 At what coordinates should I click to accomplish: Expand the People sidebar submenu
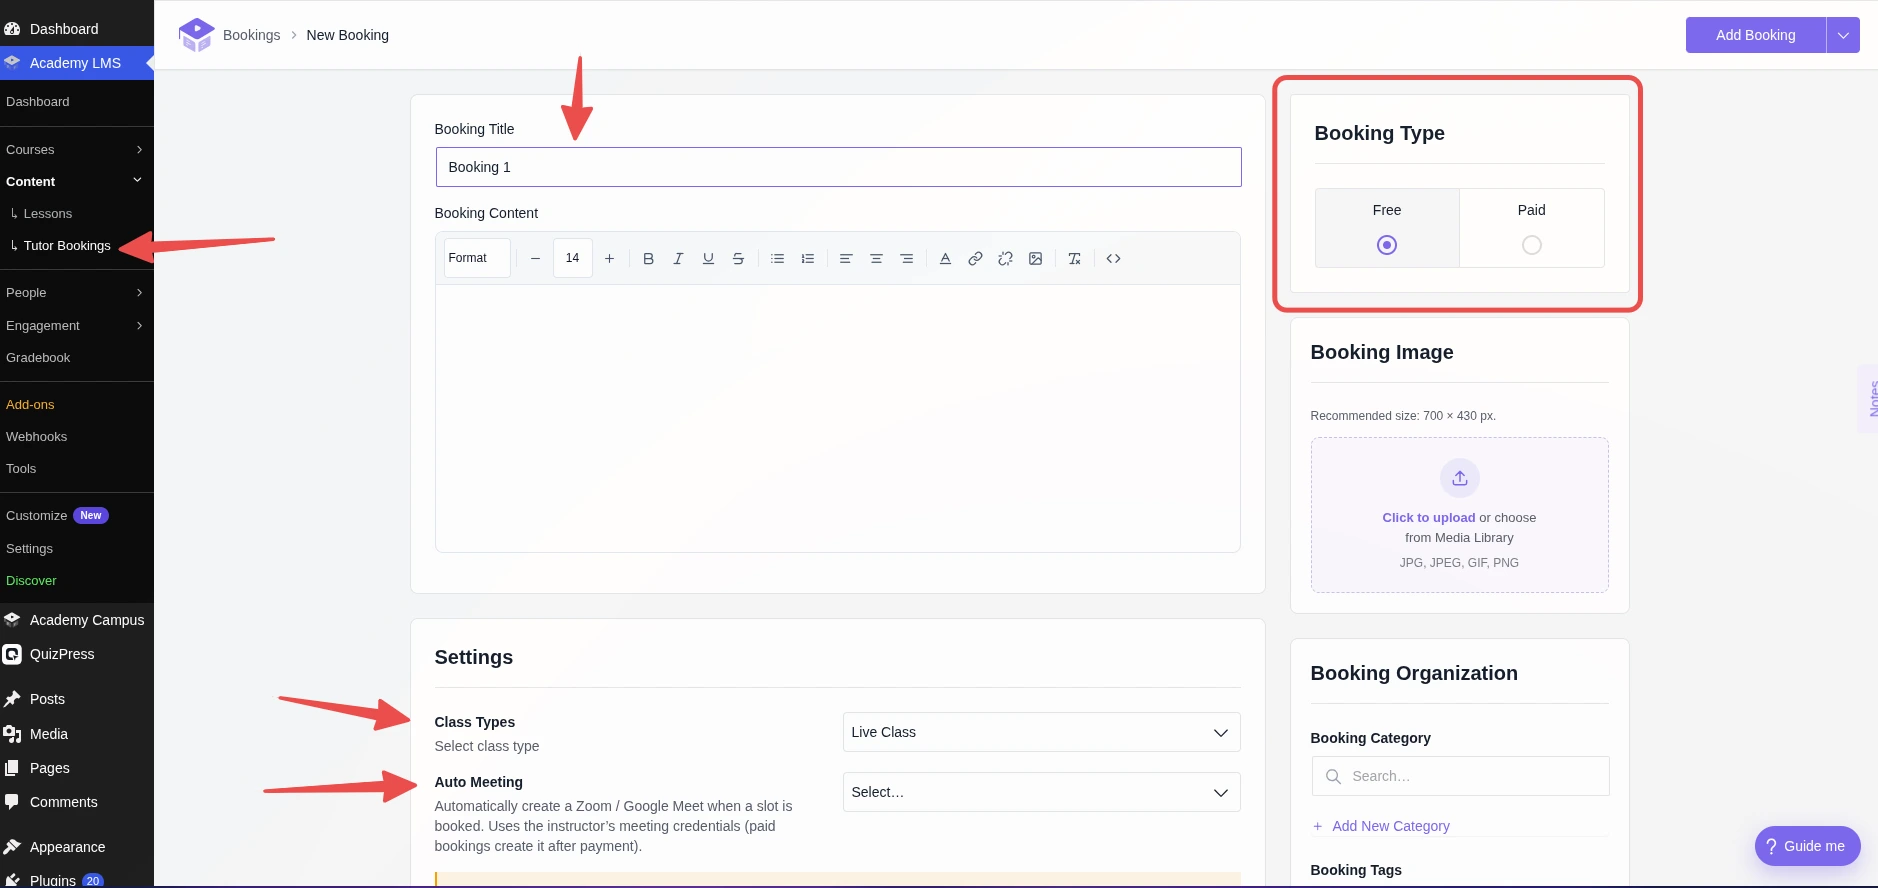(x=139, y=293)
